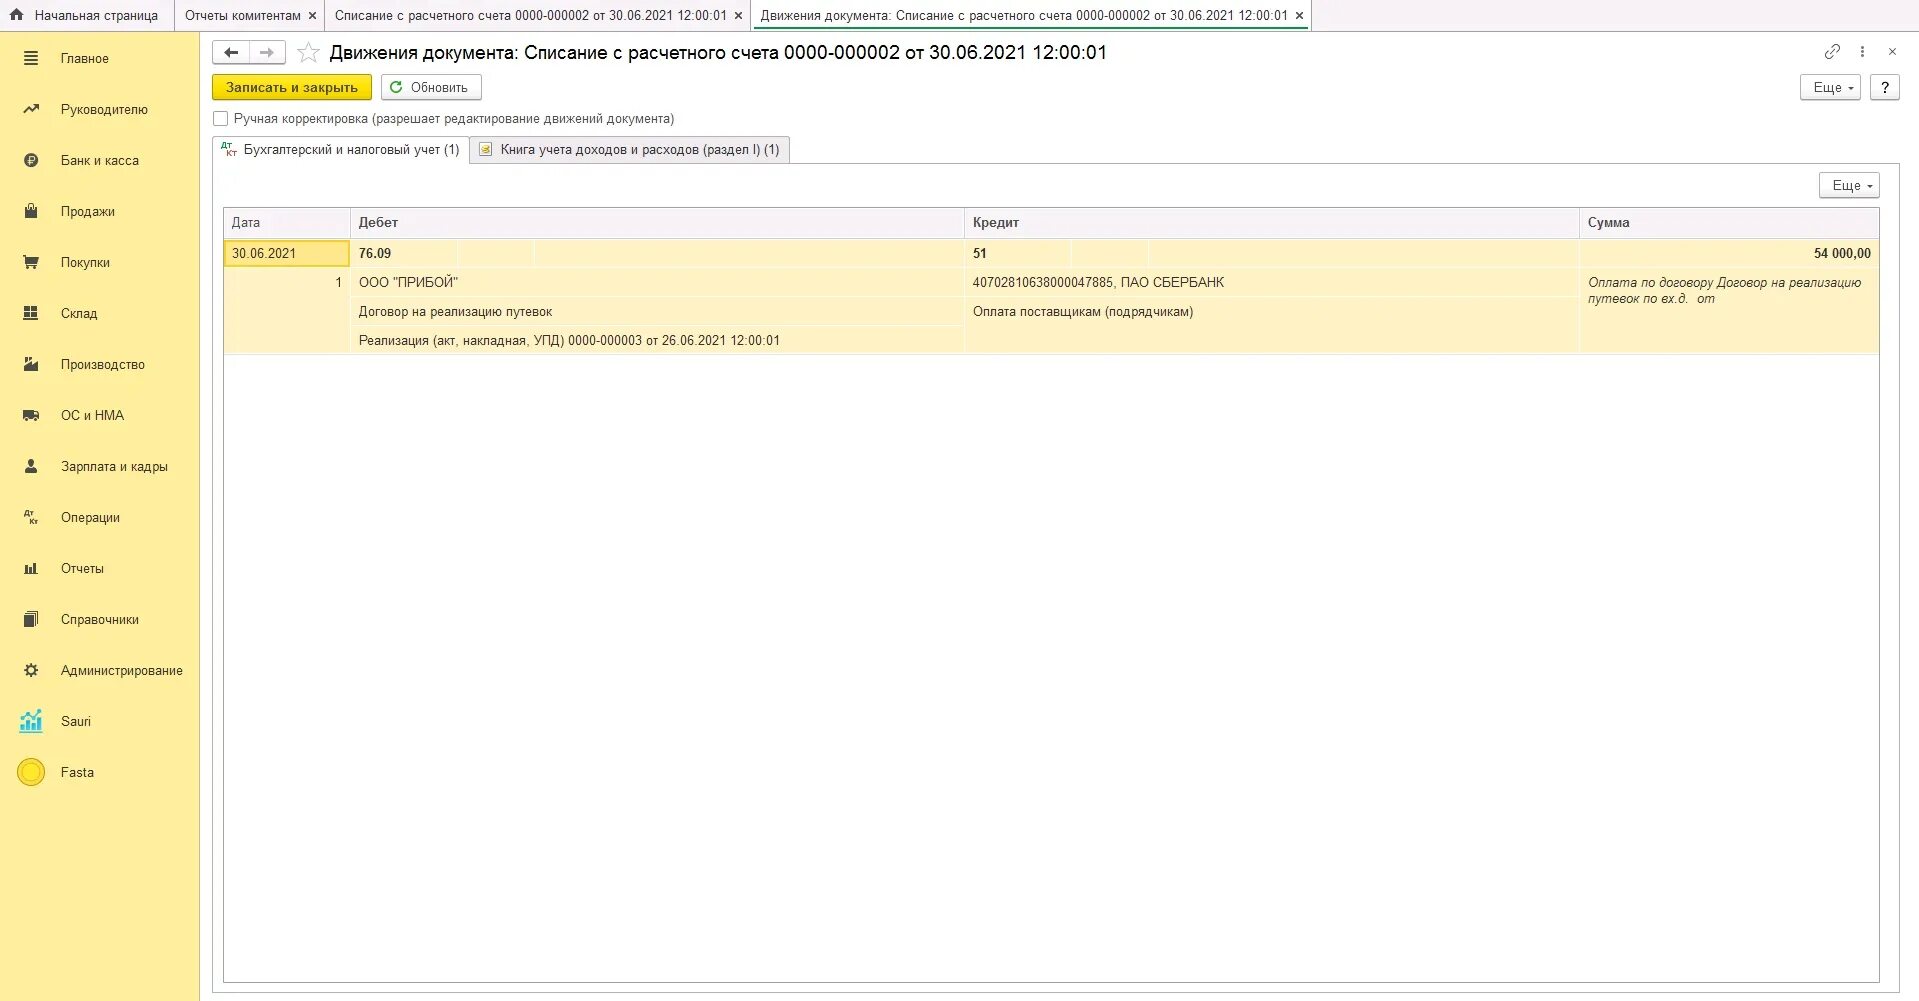The width and height of the screenshot is (1919, 1001).
Task: Switch to Начальная страница tab
Action: 86,16
